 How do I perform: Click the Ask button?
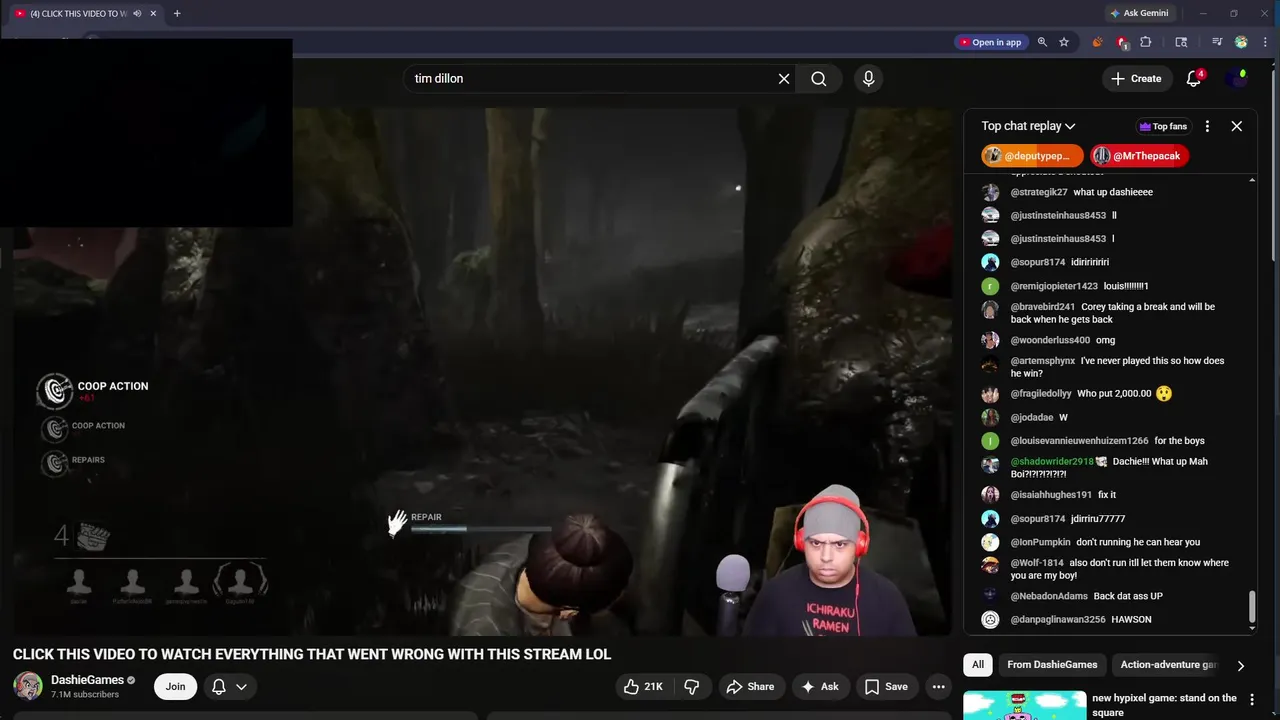[820, 686]
